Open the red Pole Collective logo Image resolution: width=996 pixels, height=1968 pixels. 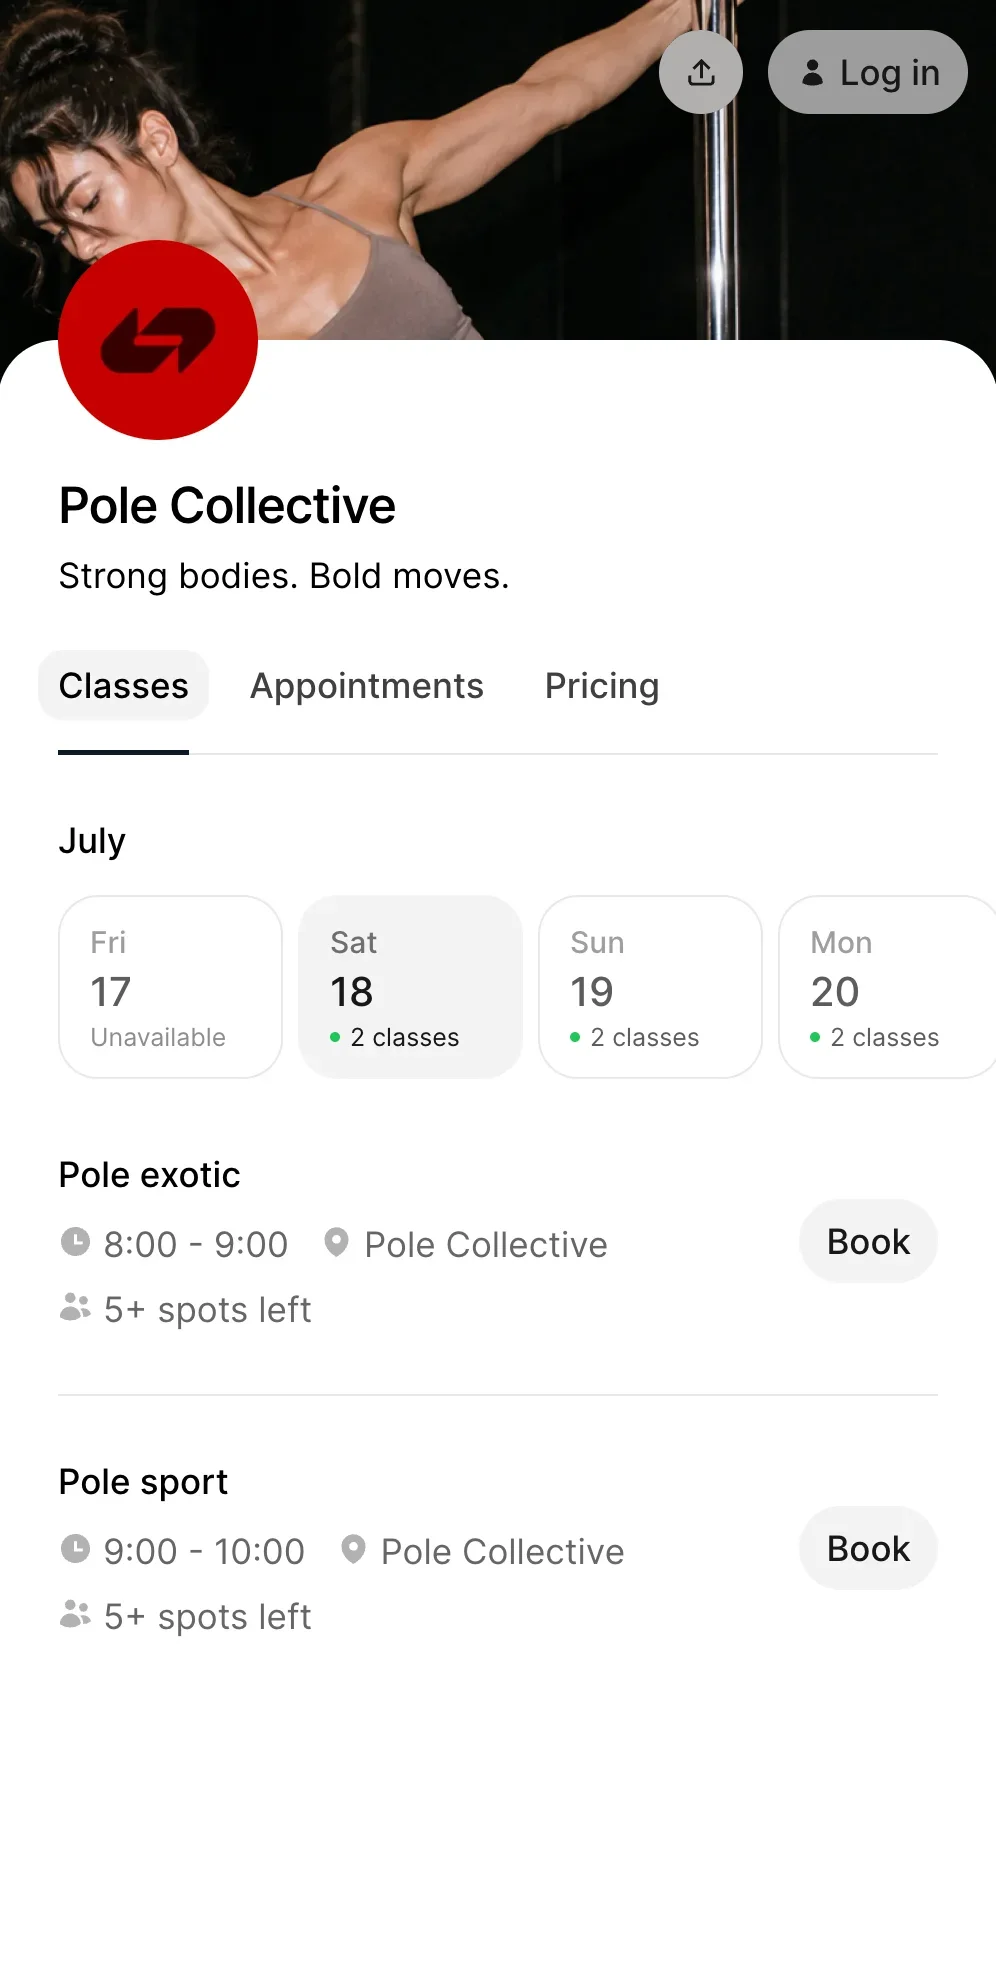click(158, 340)
